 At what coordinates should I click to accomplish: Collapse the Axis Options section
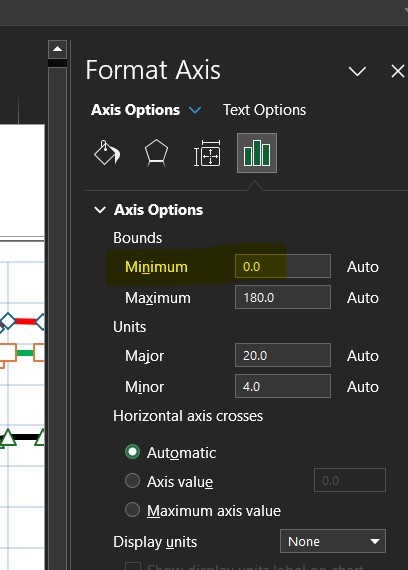tap(100, 210)
